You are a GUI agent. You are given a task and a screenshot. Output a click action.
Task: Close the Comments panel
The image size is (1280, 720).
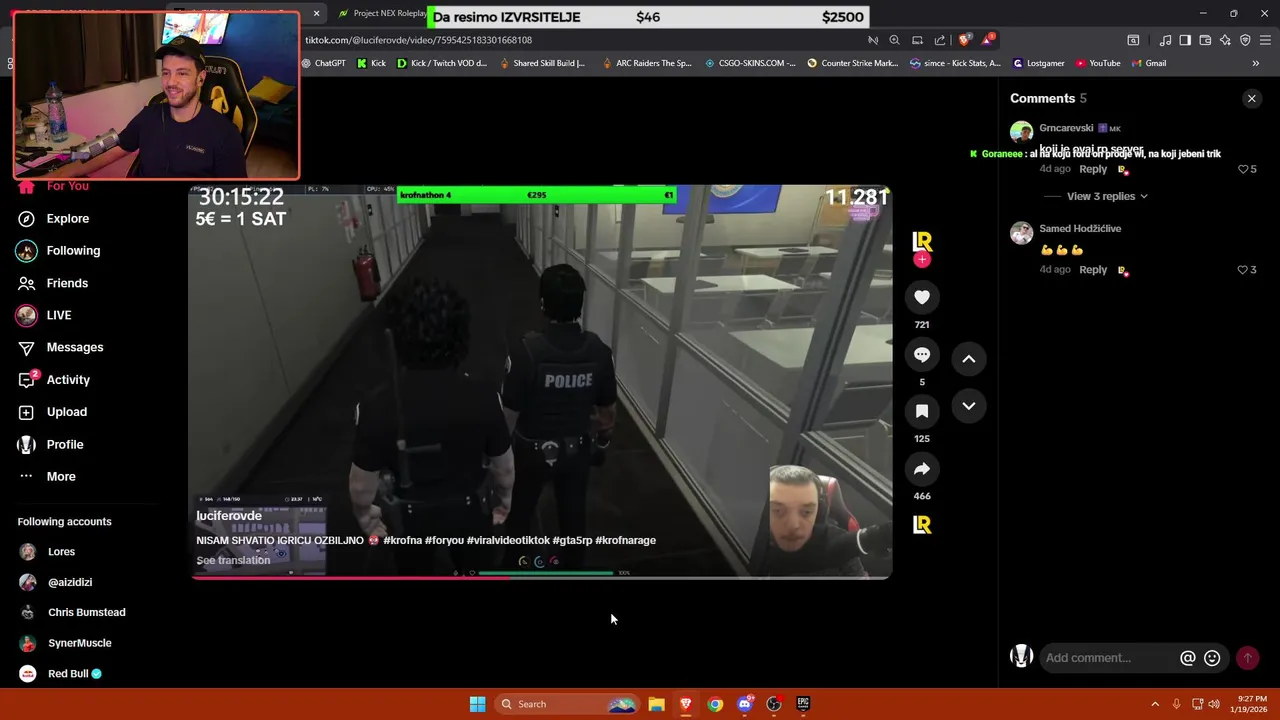pyautogui.click(x=1251, y=98)
